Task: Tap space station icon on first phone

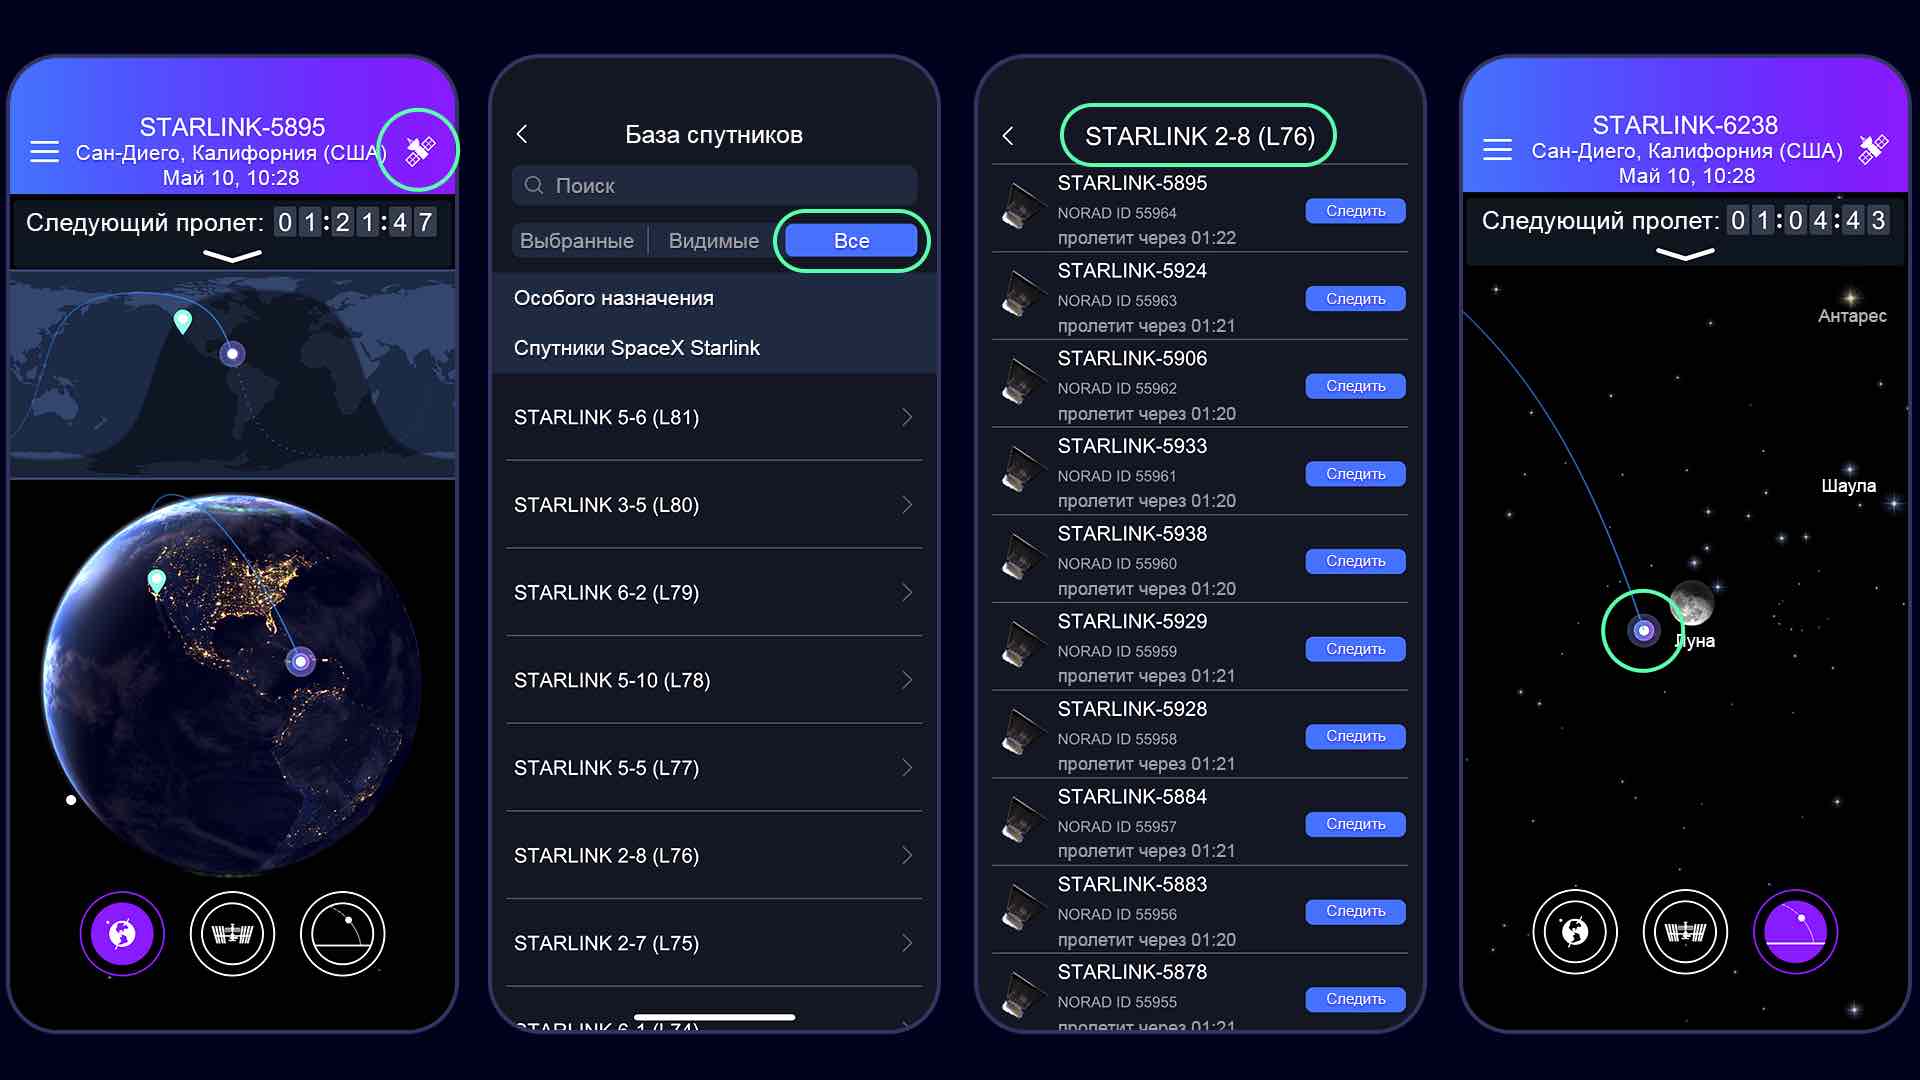Action: tap(232, 934)
